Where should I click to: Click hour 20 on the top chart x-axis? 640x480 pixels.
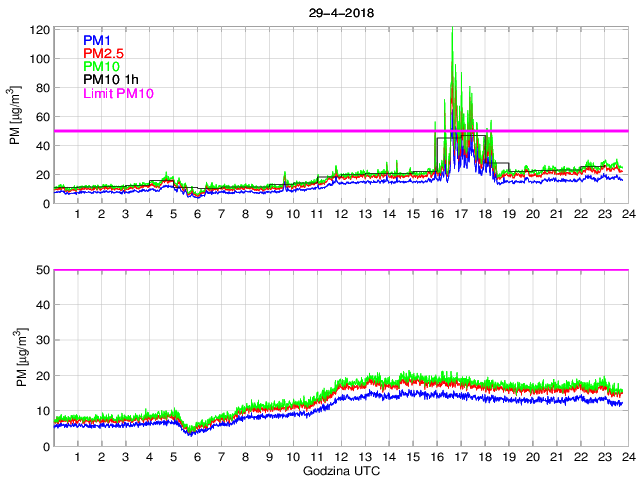532,215
